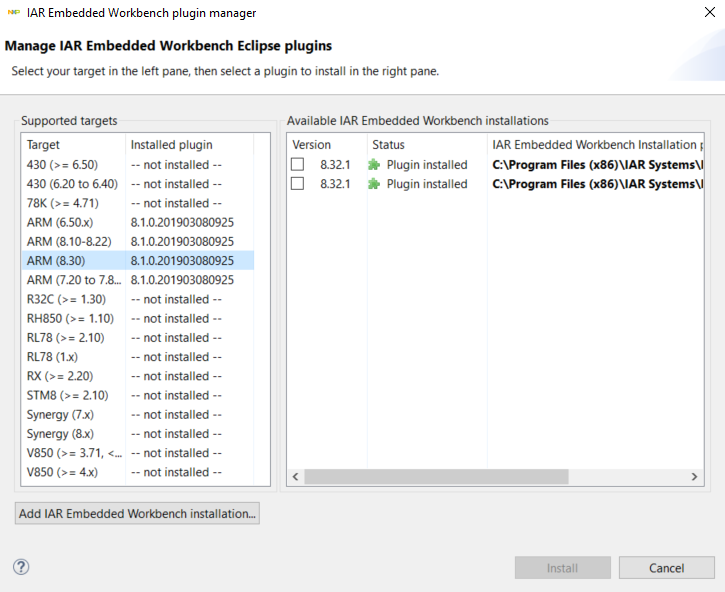Click Add IAR Embedded Workbench installation button
725x592 pixels.
pos(138,513)
